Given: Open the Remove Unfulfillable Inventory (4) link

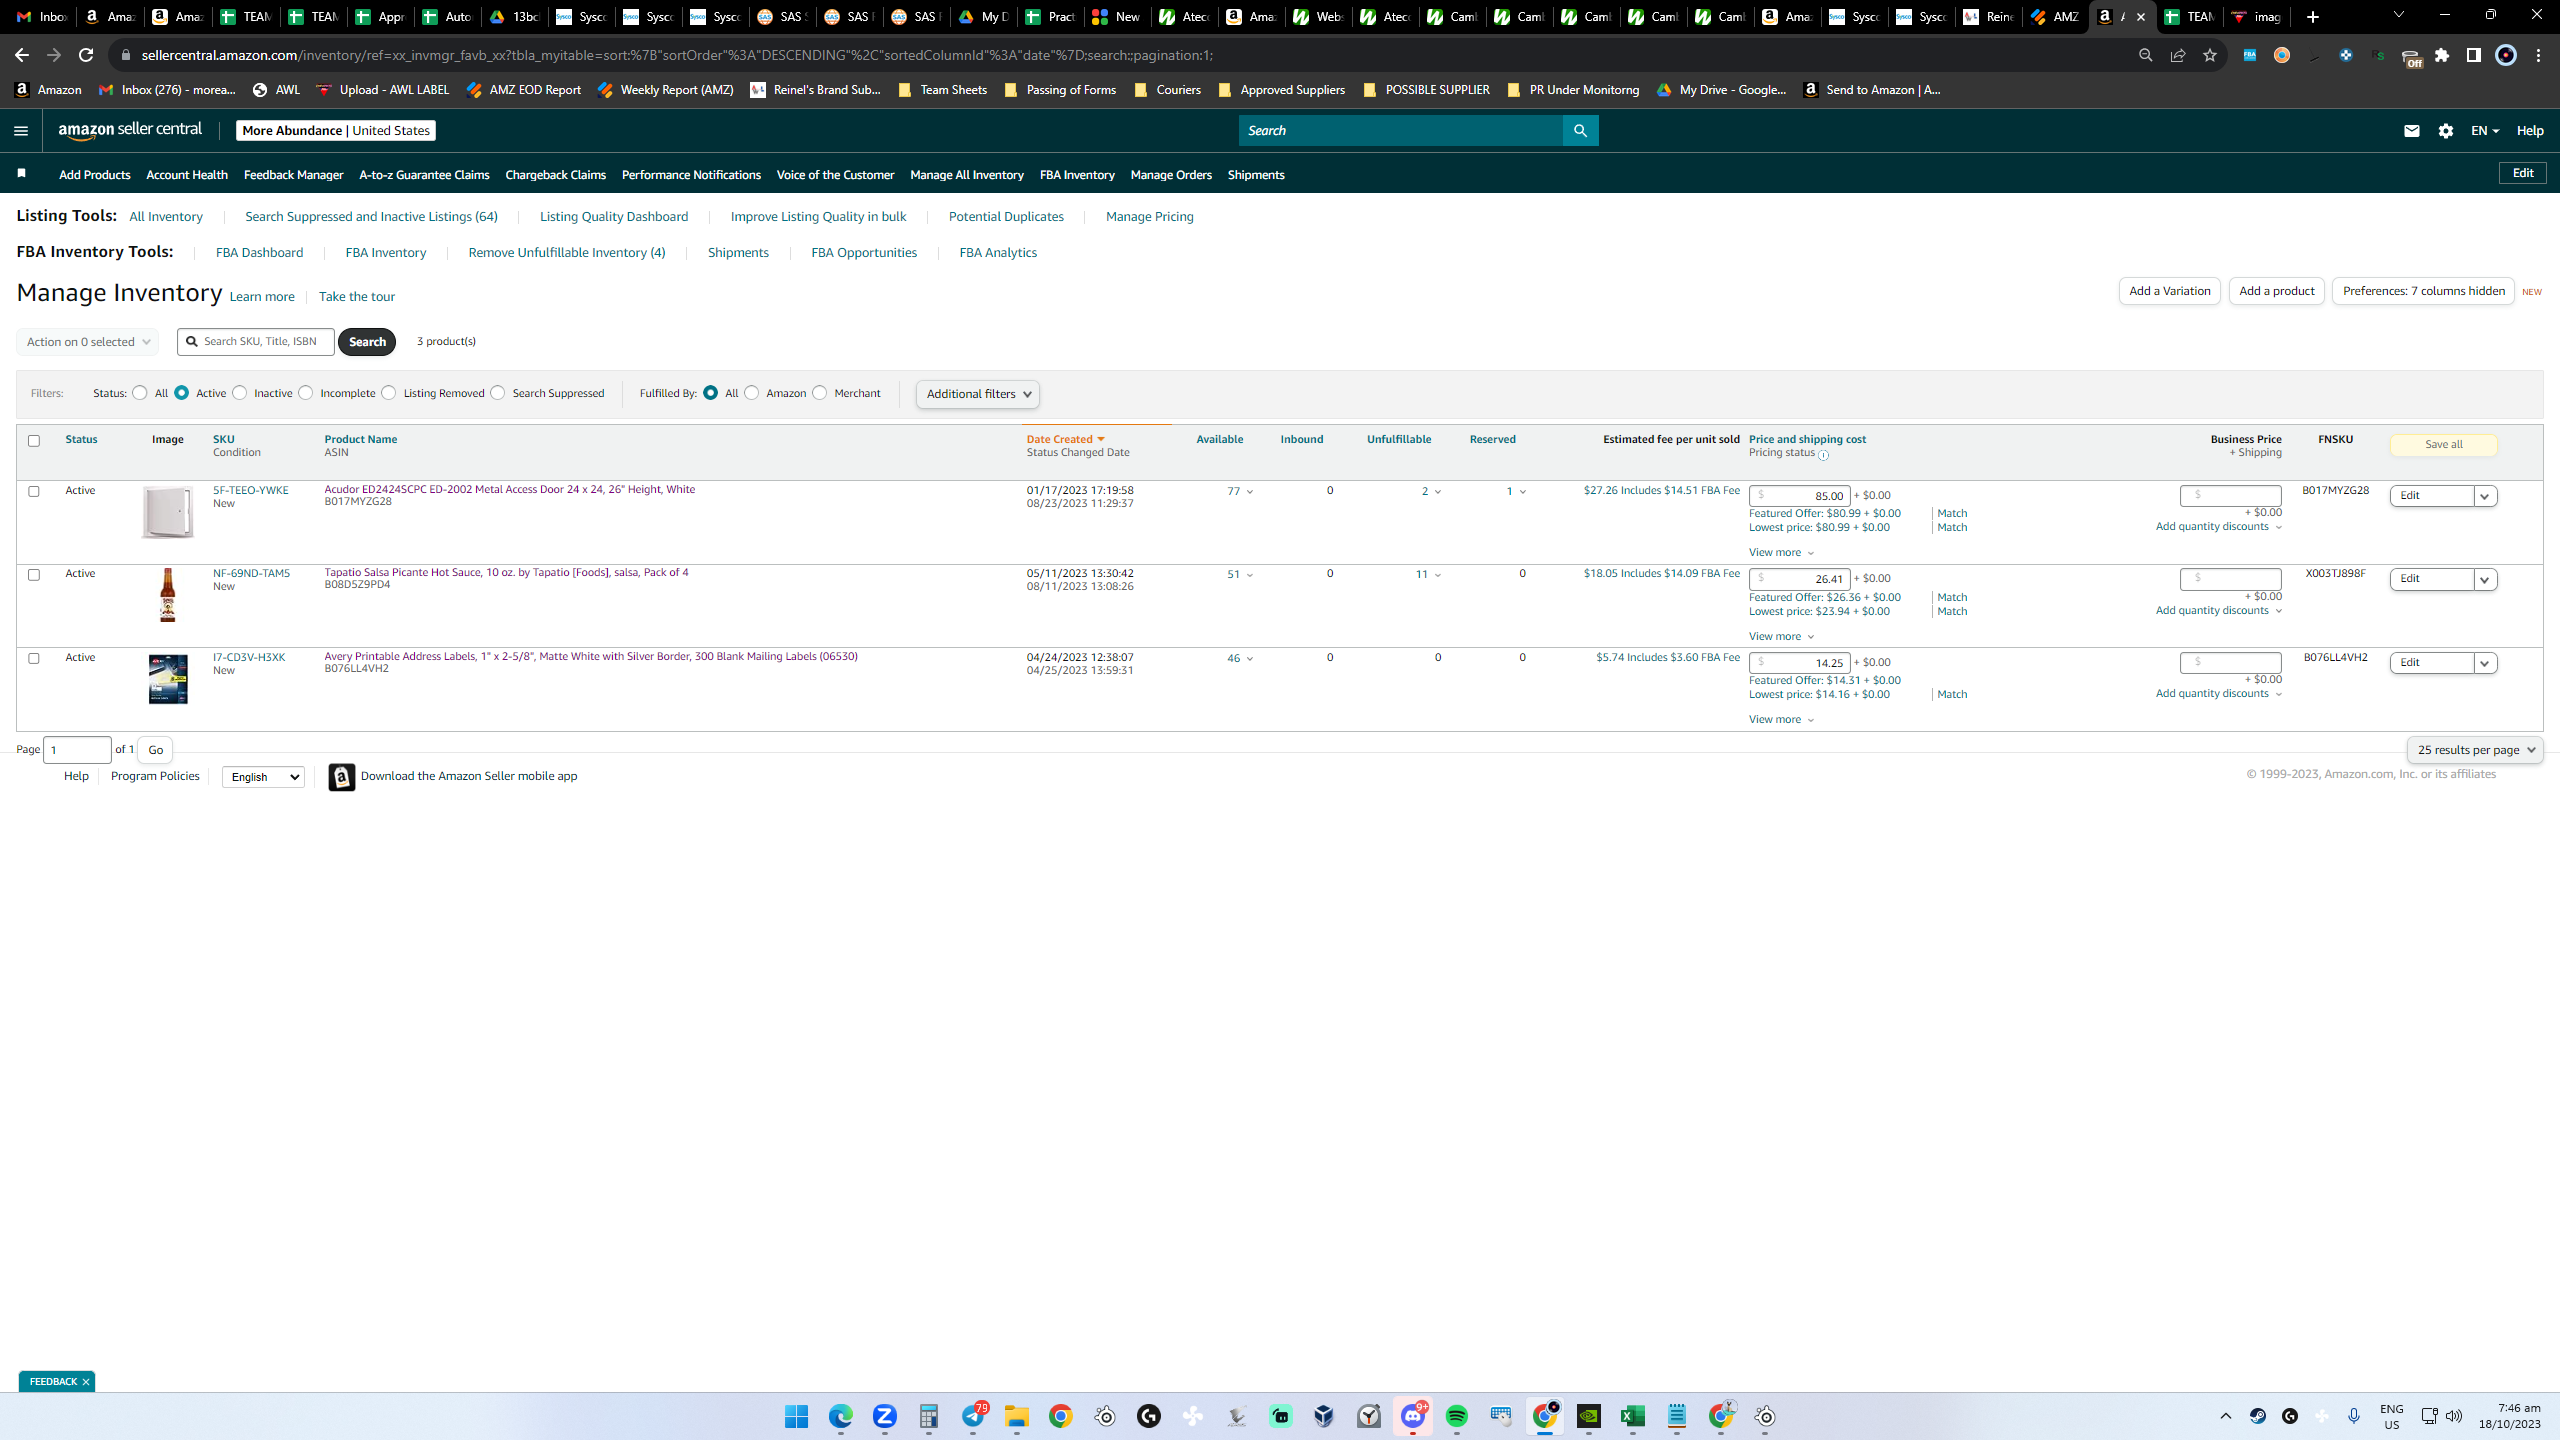Looking at the screenshot, I should 567,253.
